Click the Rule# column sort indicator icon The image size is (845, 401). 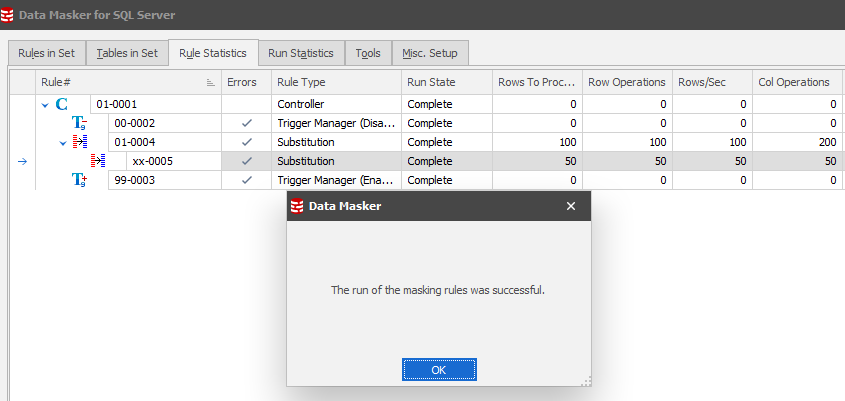tap(210, 83)
